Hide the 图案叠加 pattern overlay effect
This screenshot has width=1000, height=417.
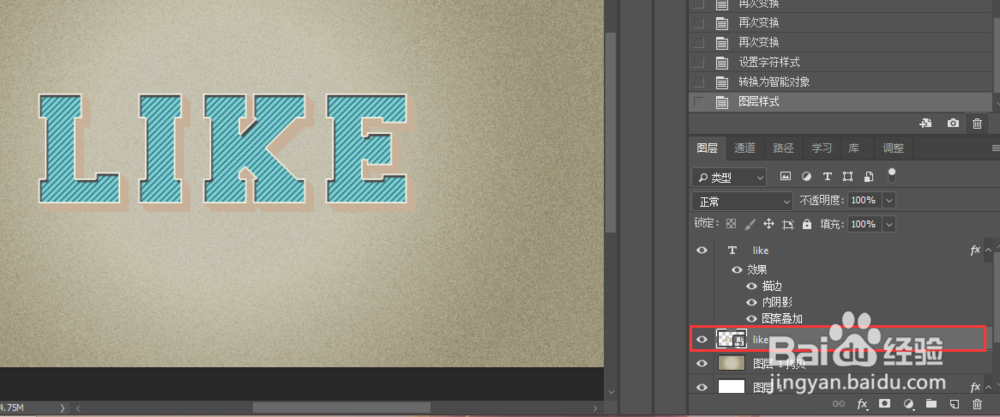(x=751, y=318)
